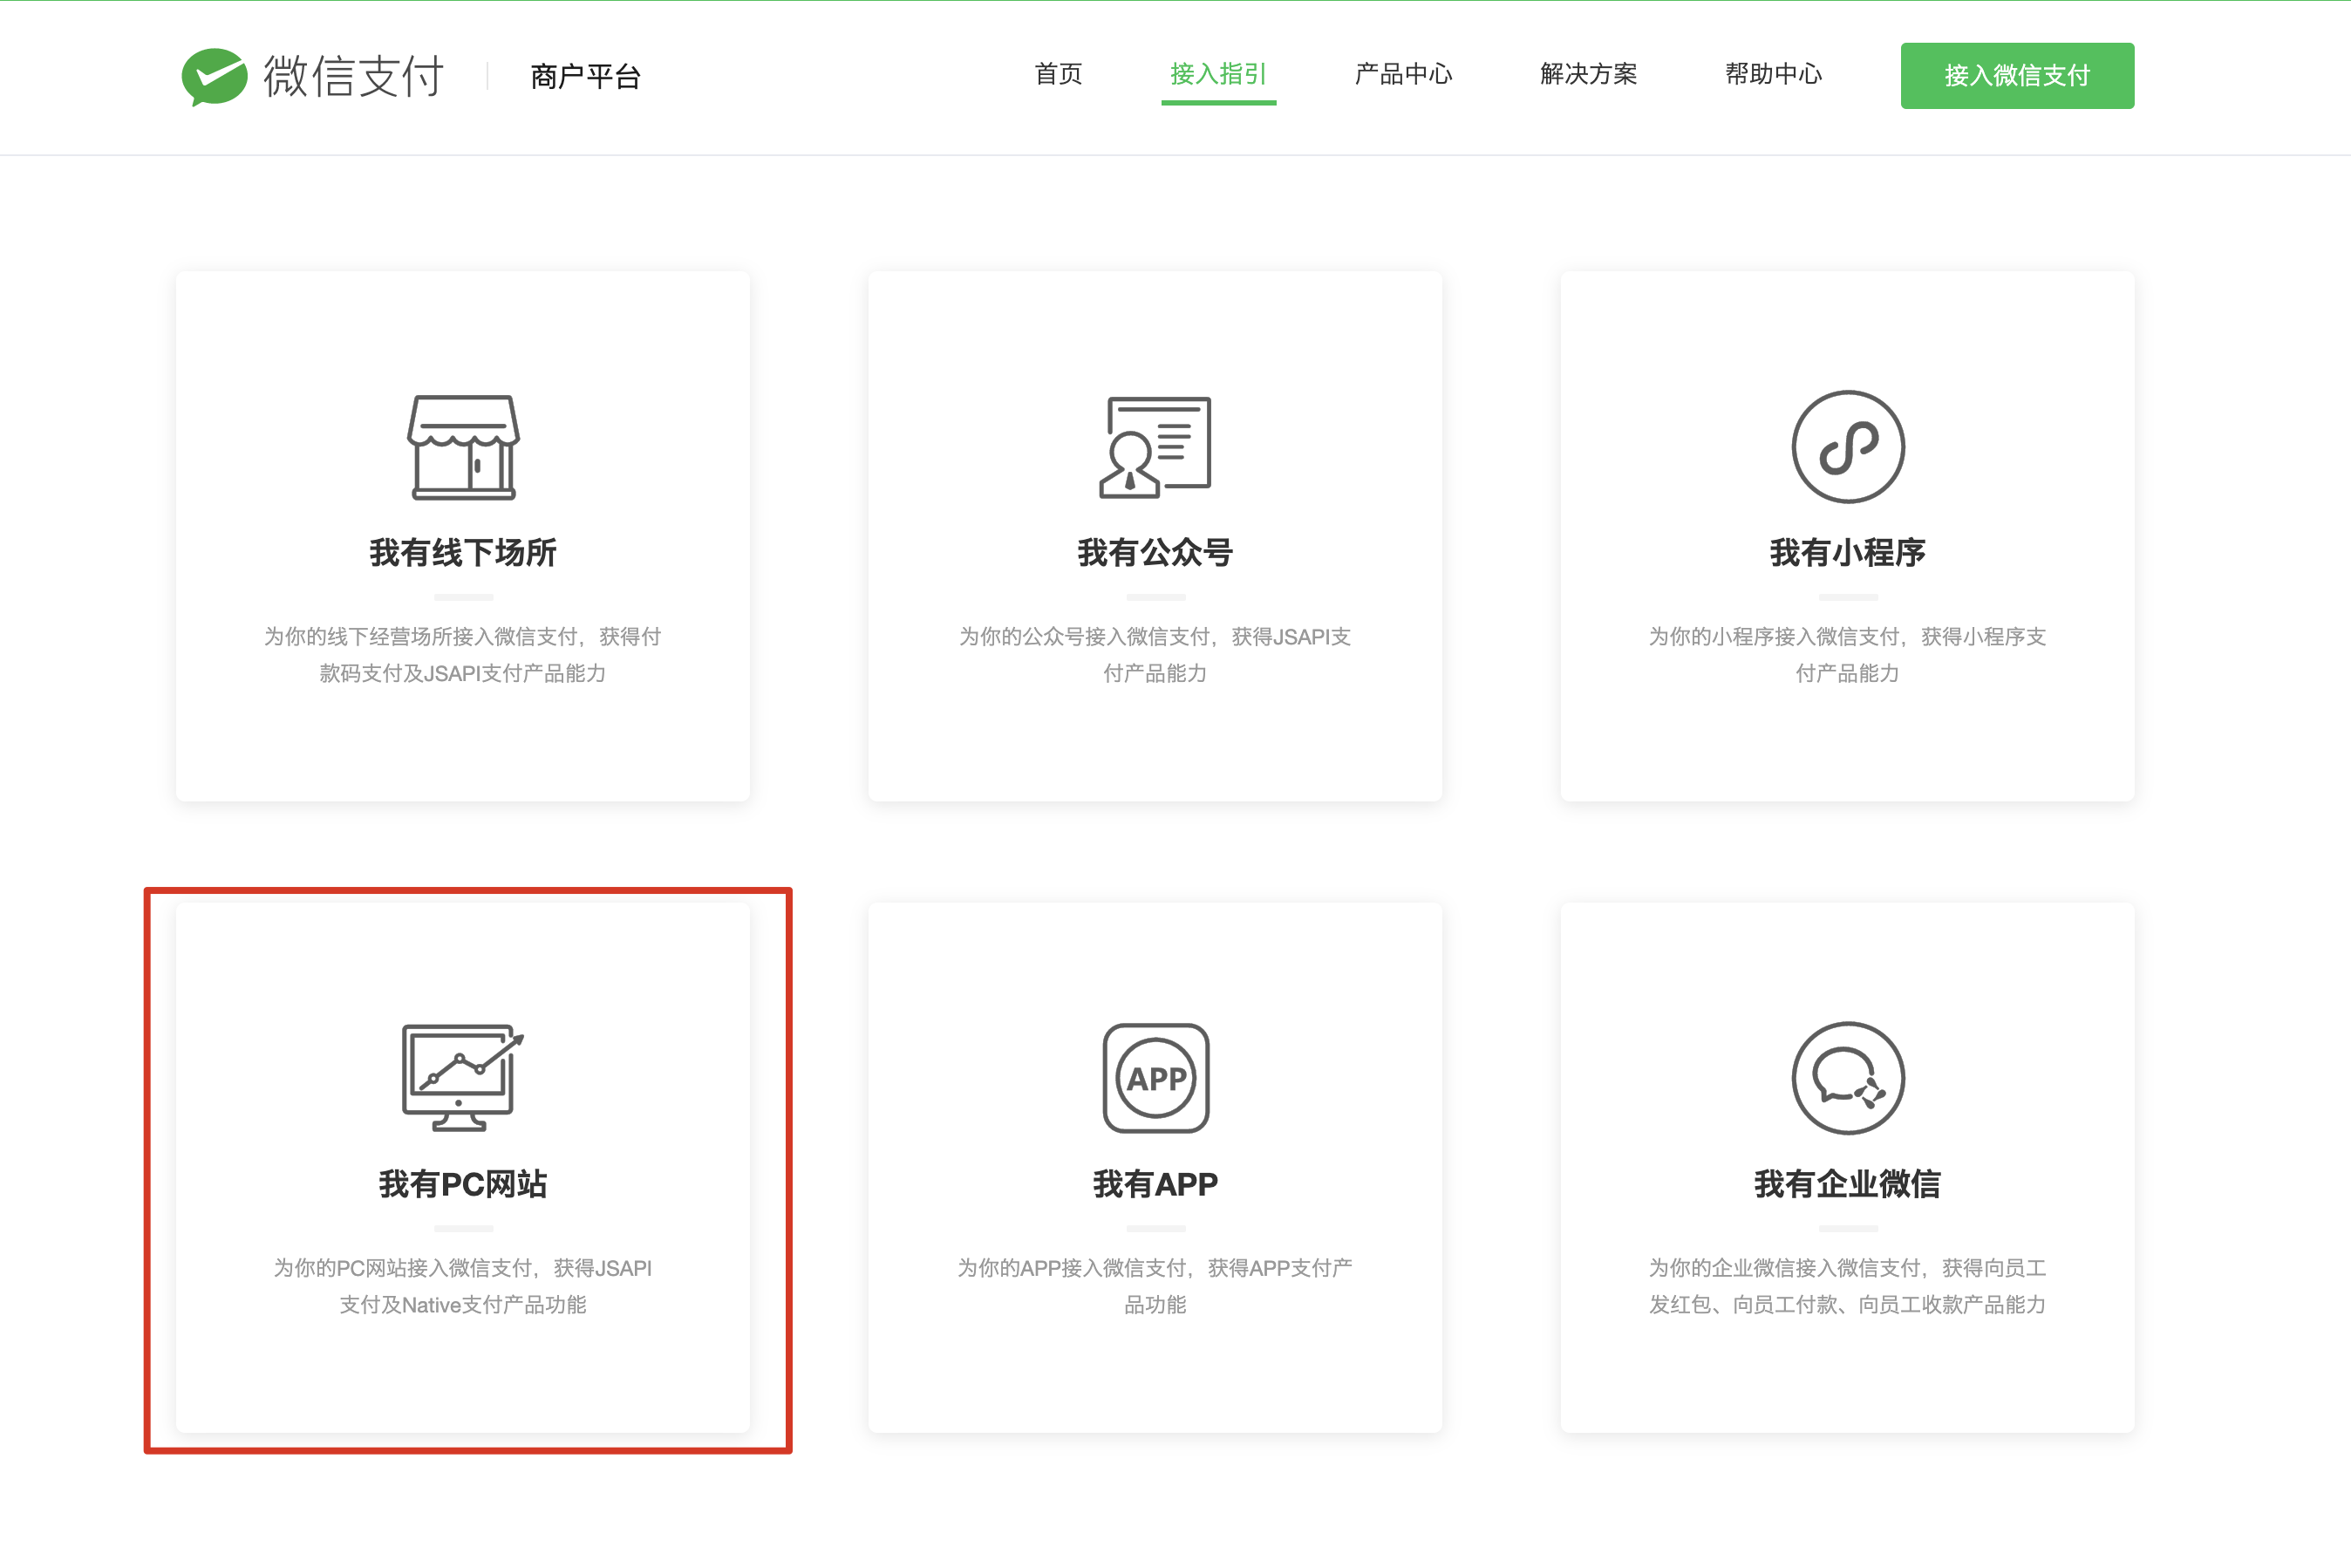Click the 我有PC网站 heading text

point(463,1184)
